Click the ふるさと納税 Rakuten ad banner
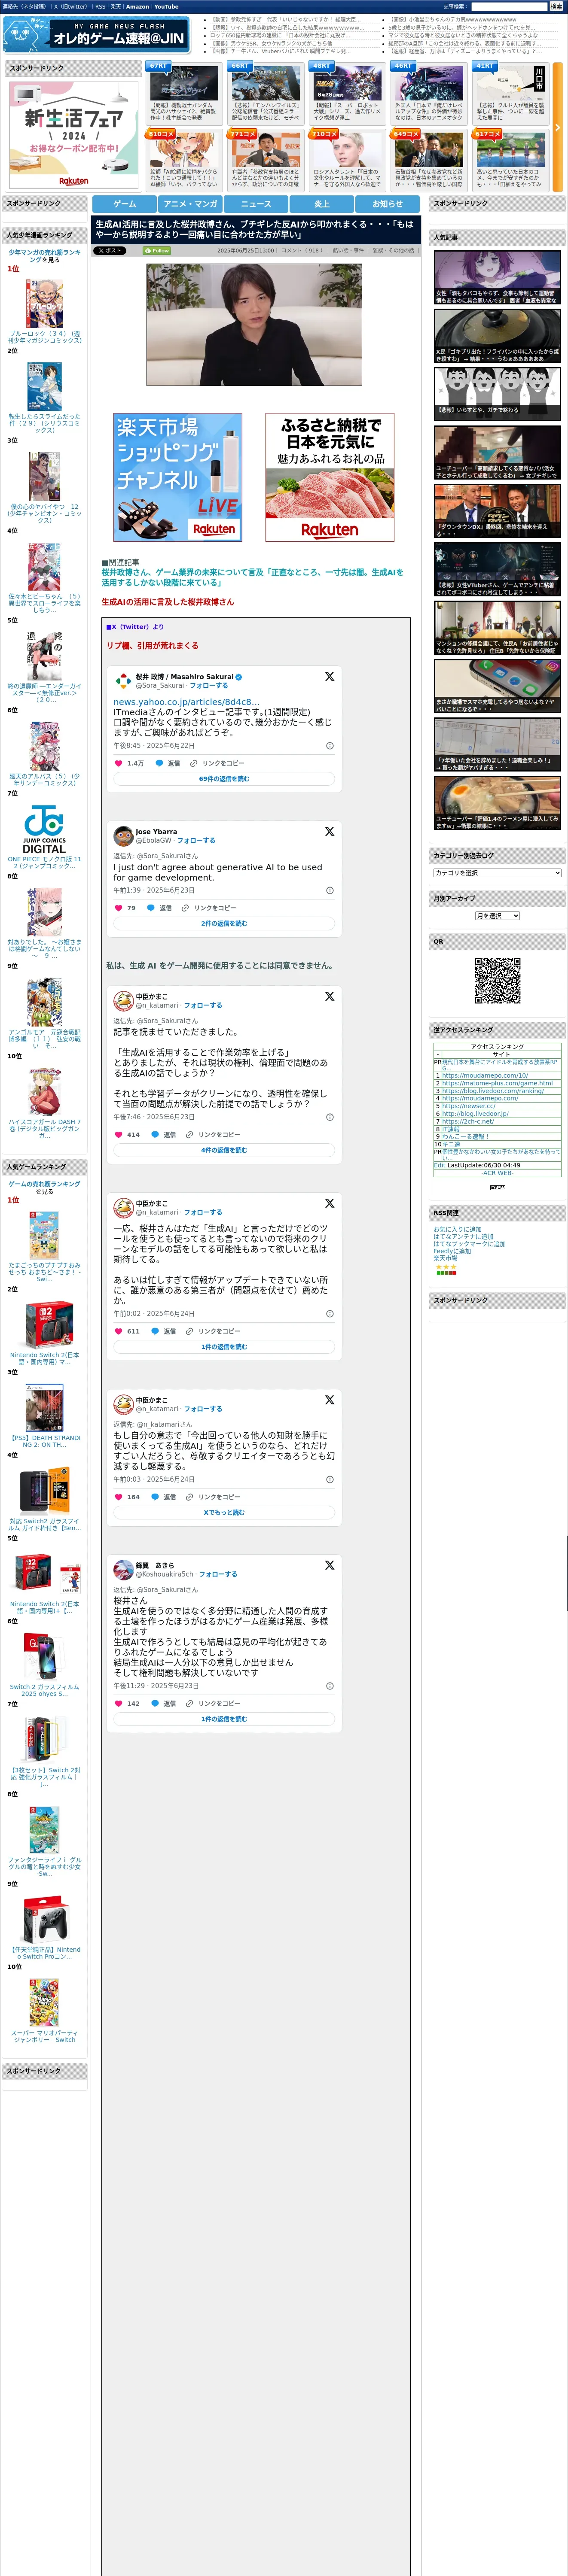Viewport: 568px width, 2576px height. coord(330,477)
